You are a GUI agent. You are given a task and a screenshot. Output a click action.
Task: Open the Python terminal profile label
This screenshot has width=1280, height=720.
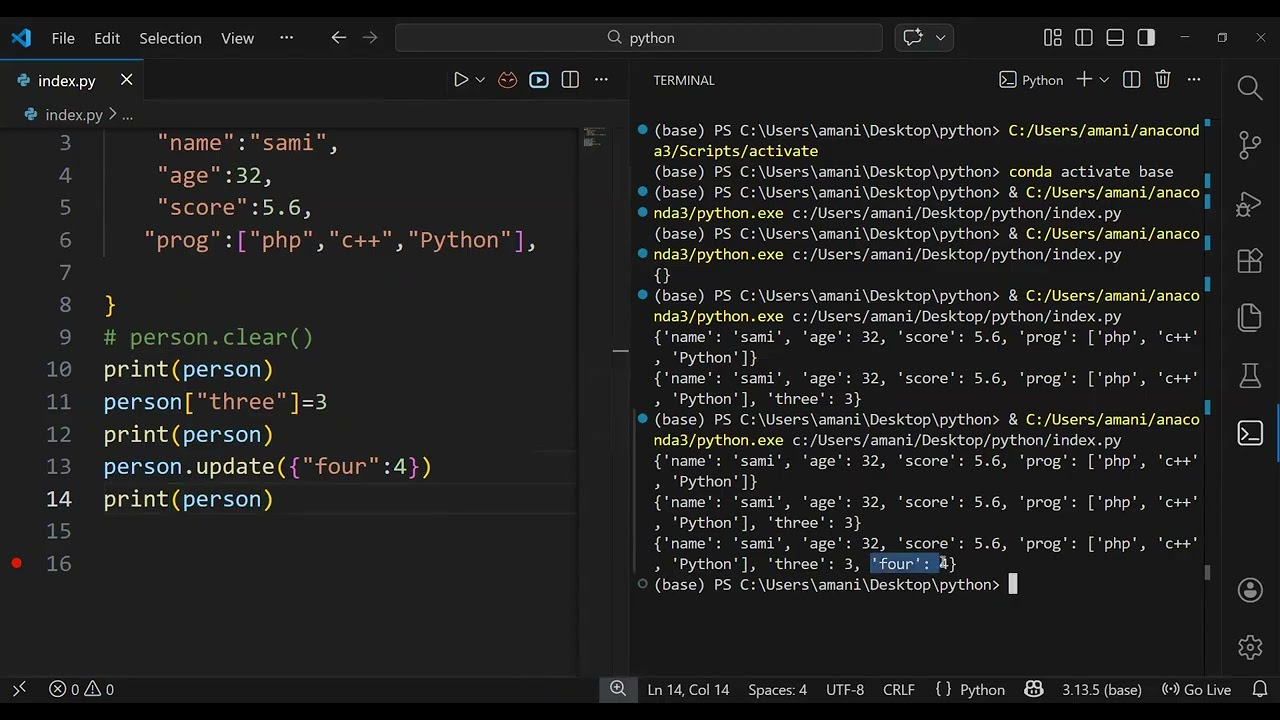pos(1031,80)
